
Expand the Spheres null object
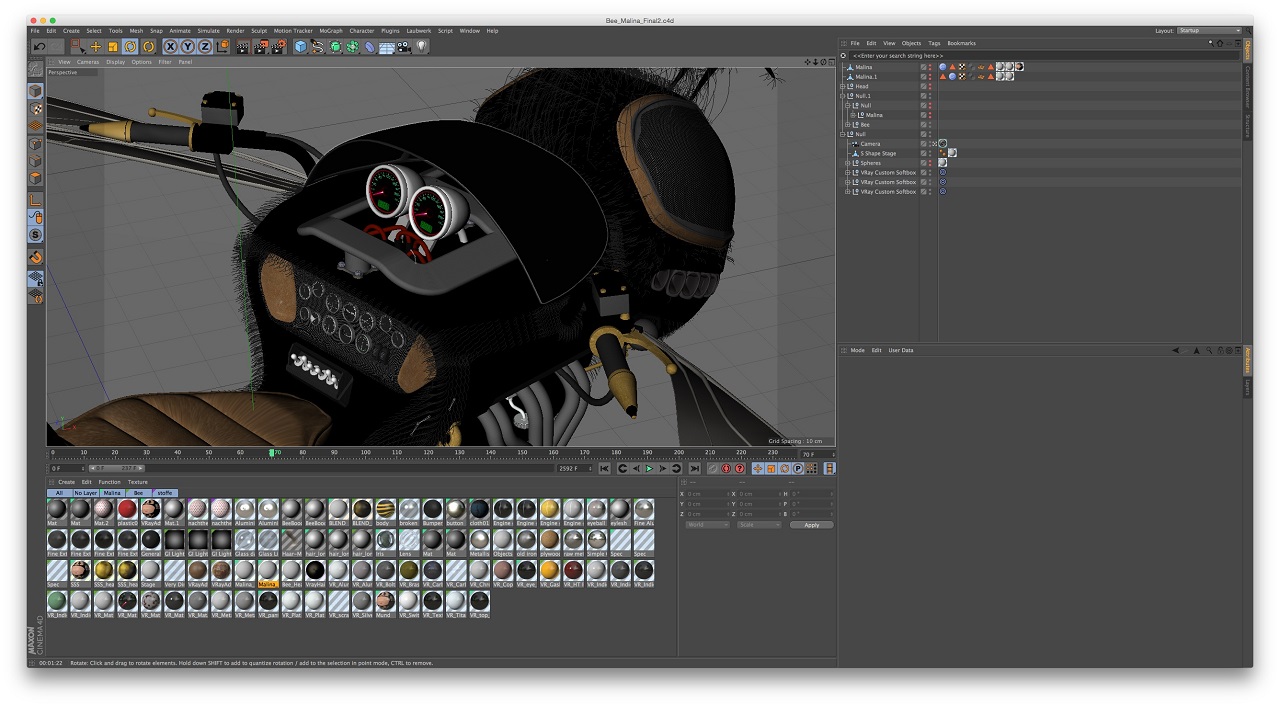click(x=848, y=163)
